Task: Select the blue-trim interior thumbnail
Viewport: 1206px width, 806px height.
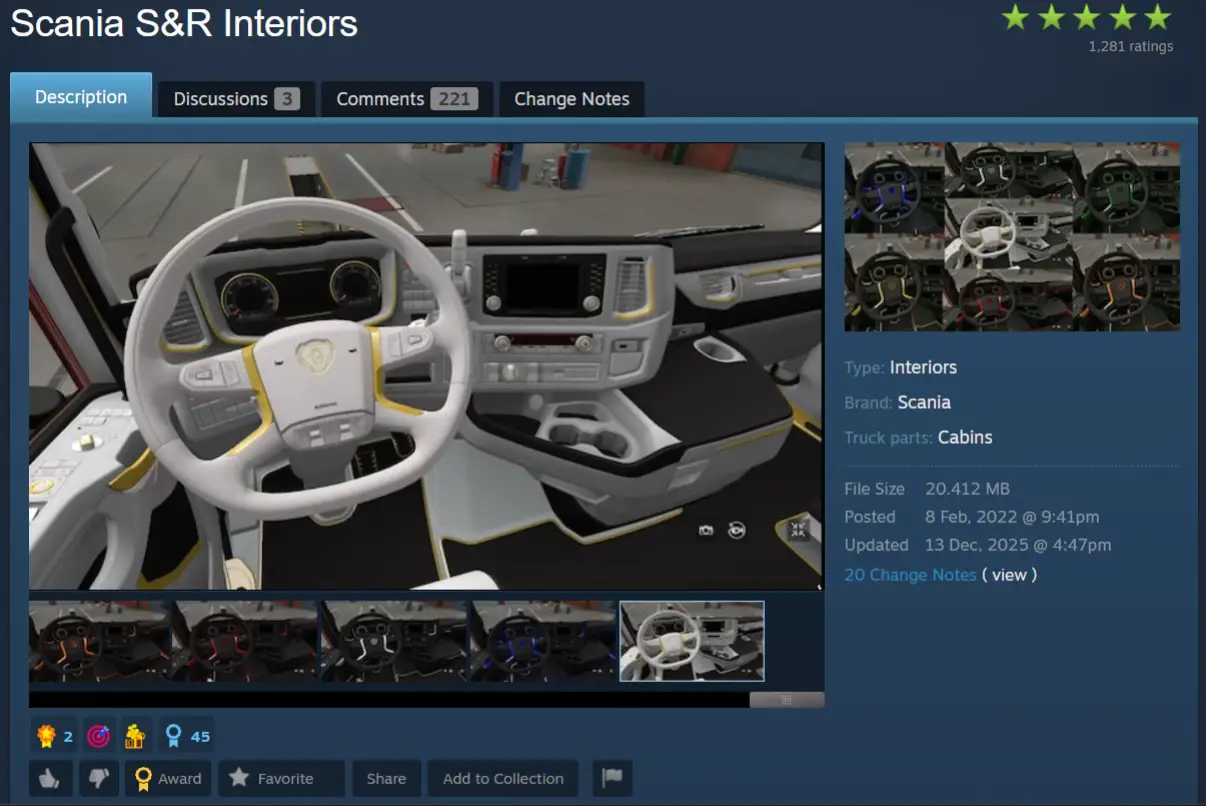Action: (544, 641)
